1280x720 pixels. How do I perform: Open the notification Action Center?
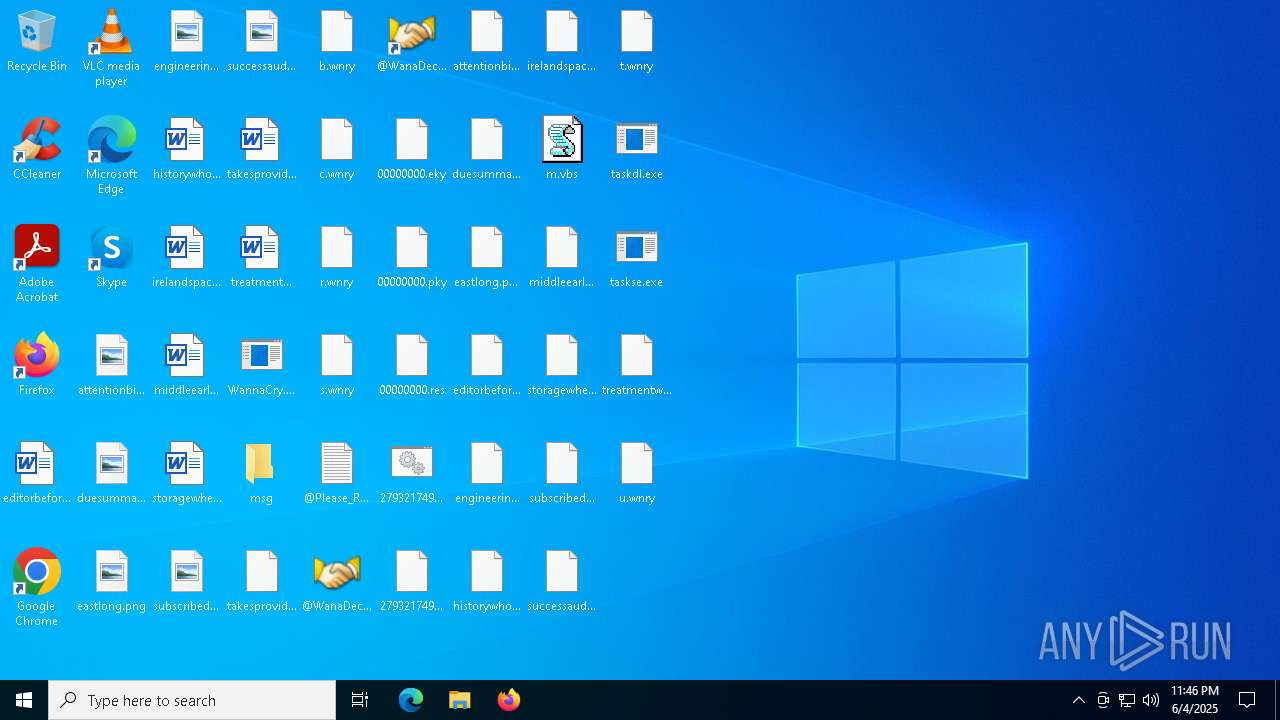coord(1248,700)
